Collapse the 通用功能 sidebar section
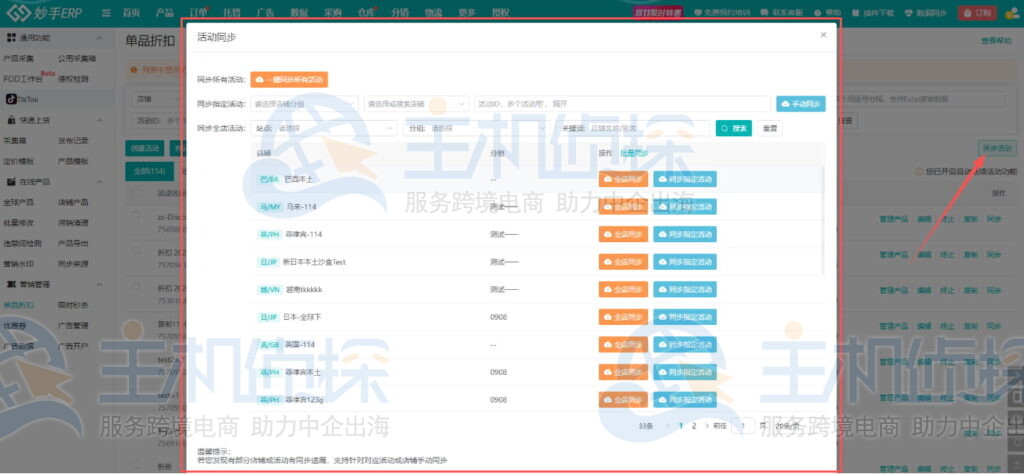 coord(99,39)
